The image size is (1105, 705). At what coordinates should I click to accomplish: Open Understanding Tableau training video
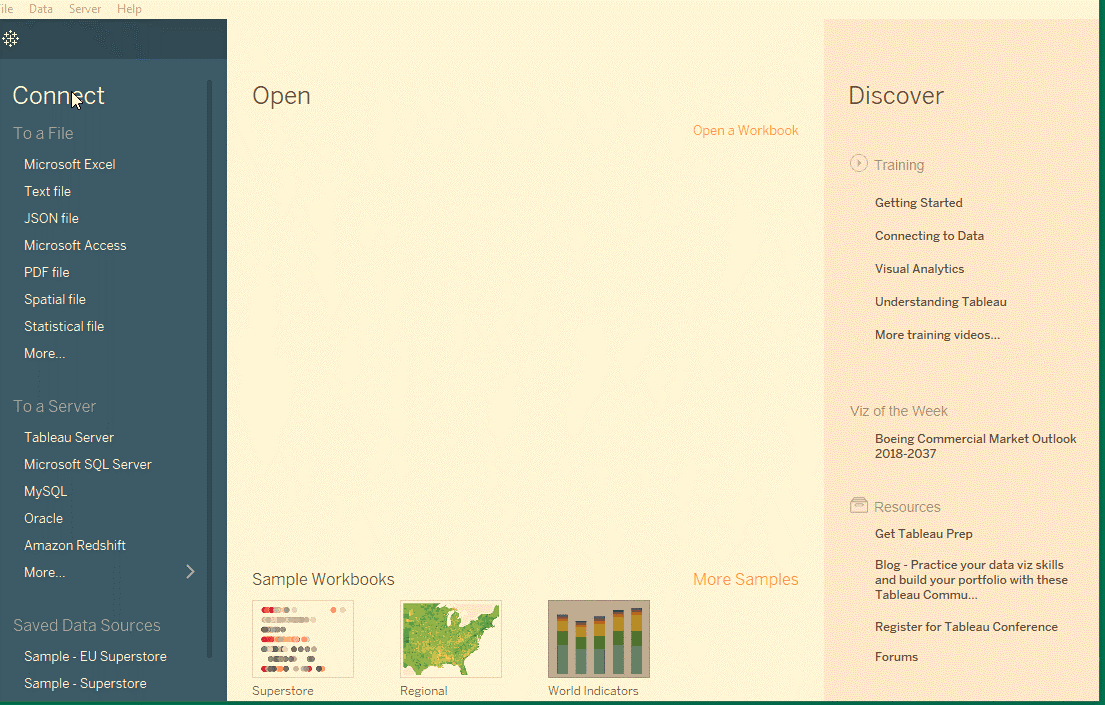pos(941,302)
